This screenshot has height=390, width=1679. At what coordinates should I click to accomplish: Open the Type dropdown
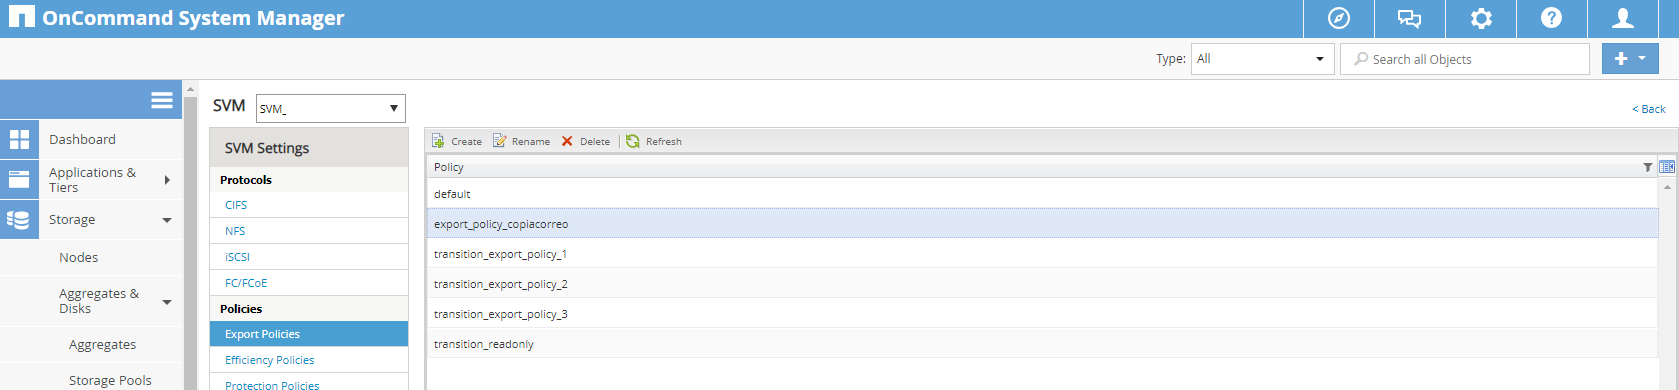pyautogui.click(x=1262, y=59)
